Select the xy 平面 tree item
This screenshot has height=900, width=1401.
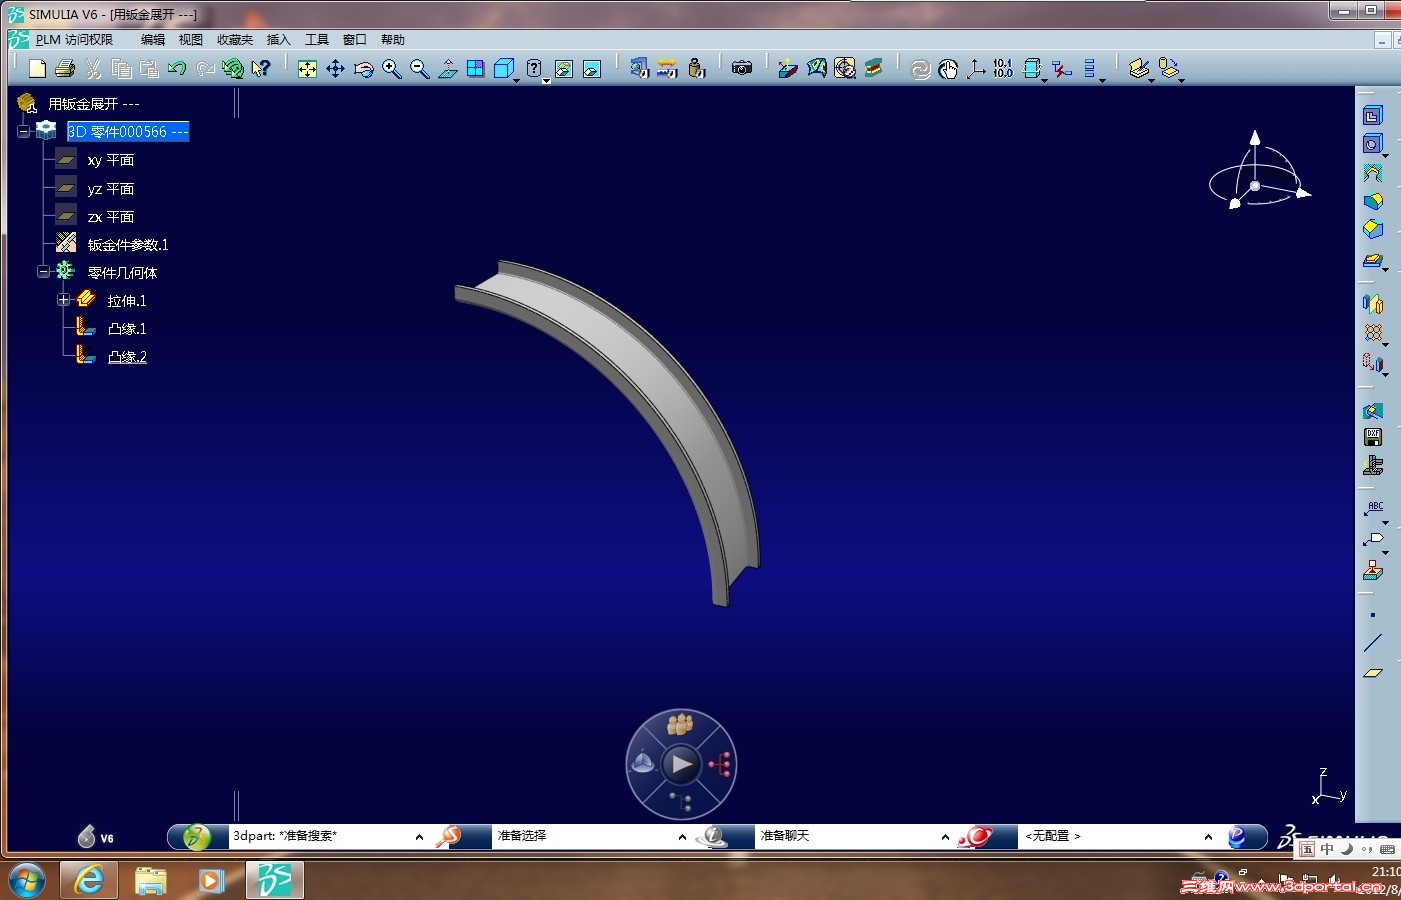point(111,160)
